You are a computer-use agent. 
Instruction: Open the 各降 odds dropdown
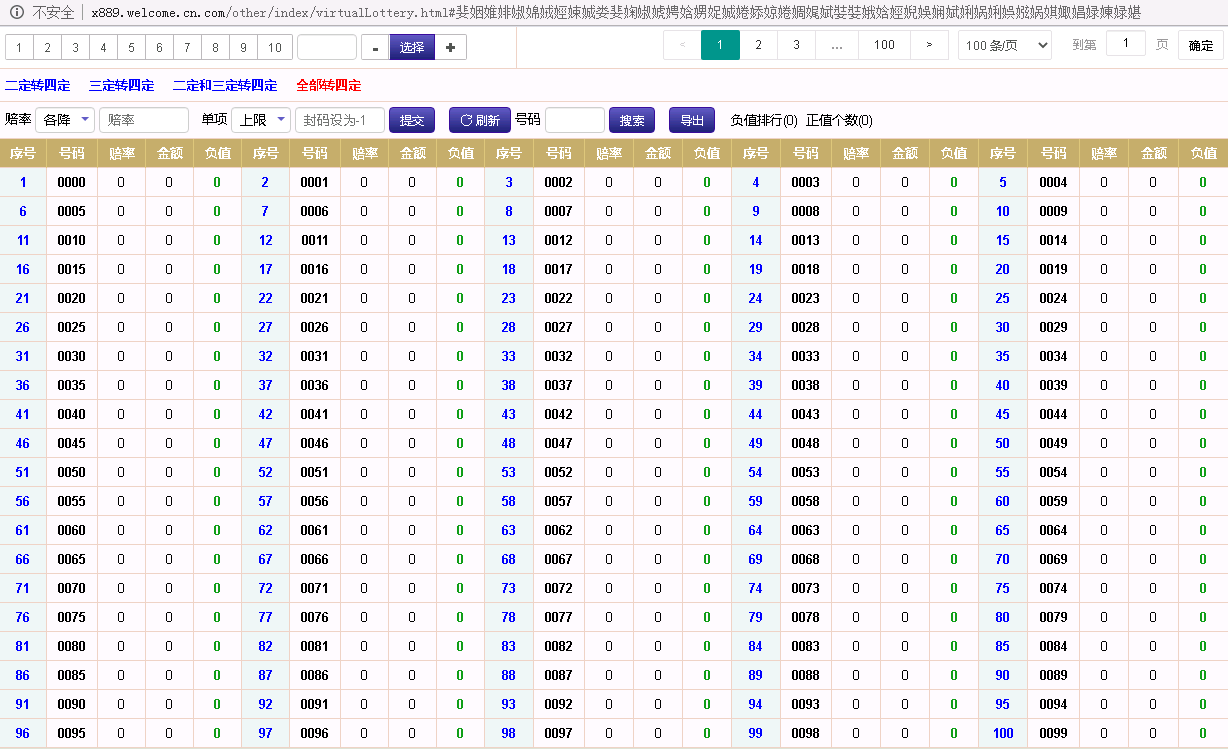click(66, 119)
